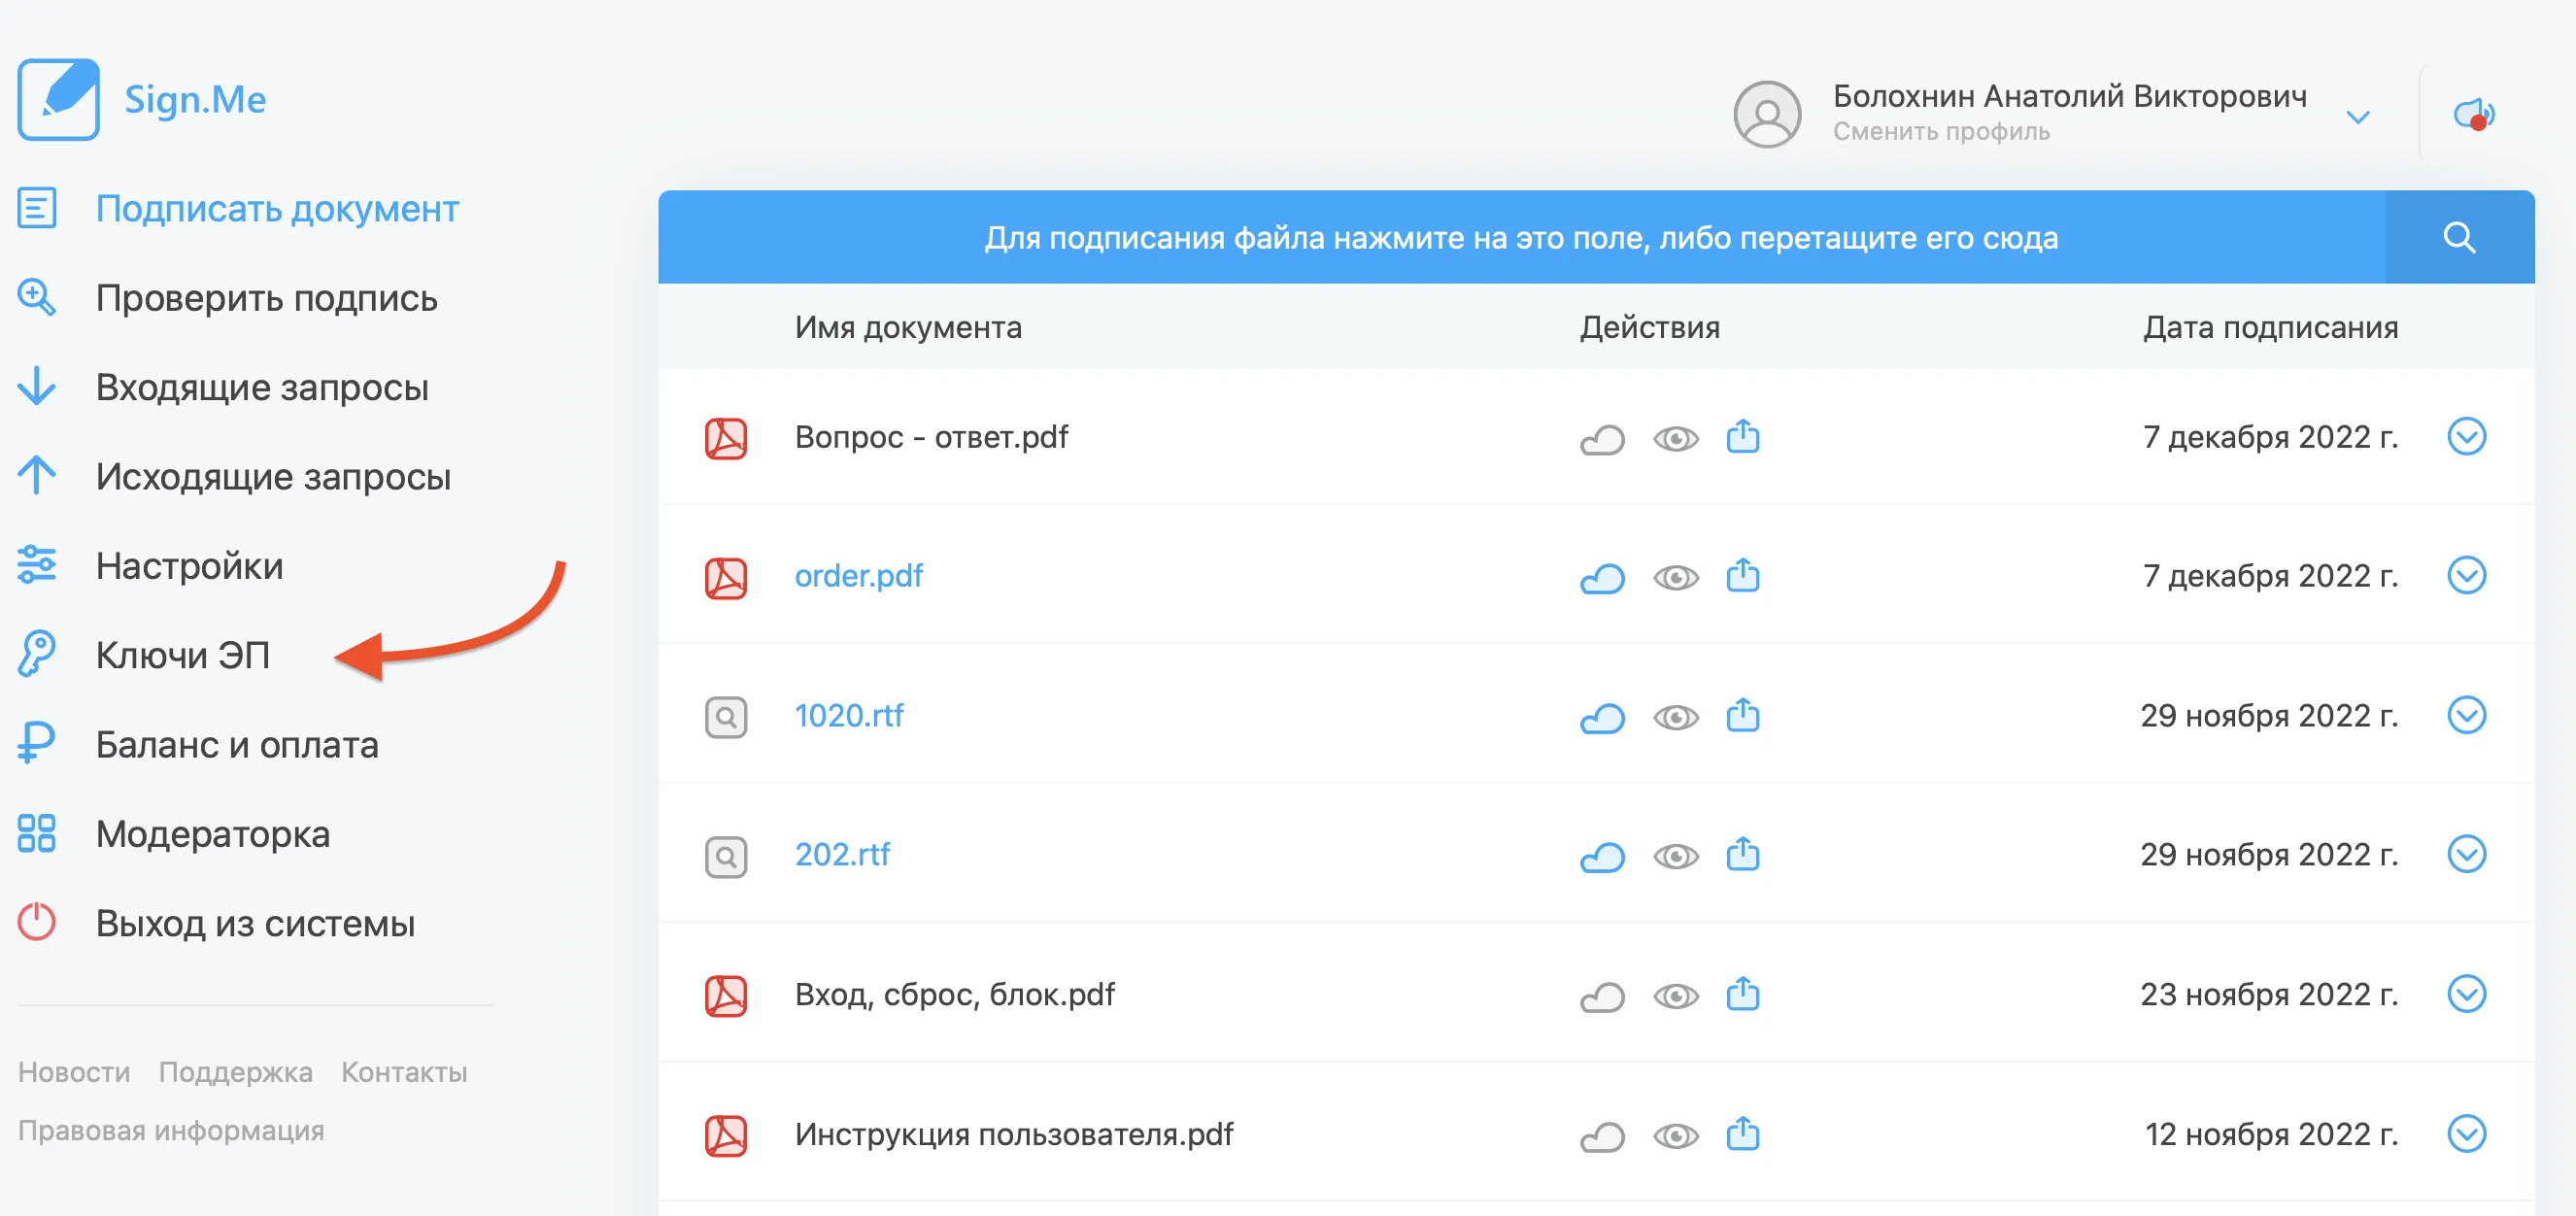Click Имя документа column header

click(x=908, y=327)
